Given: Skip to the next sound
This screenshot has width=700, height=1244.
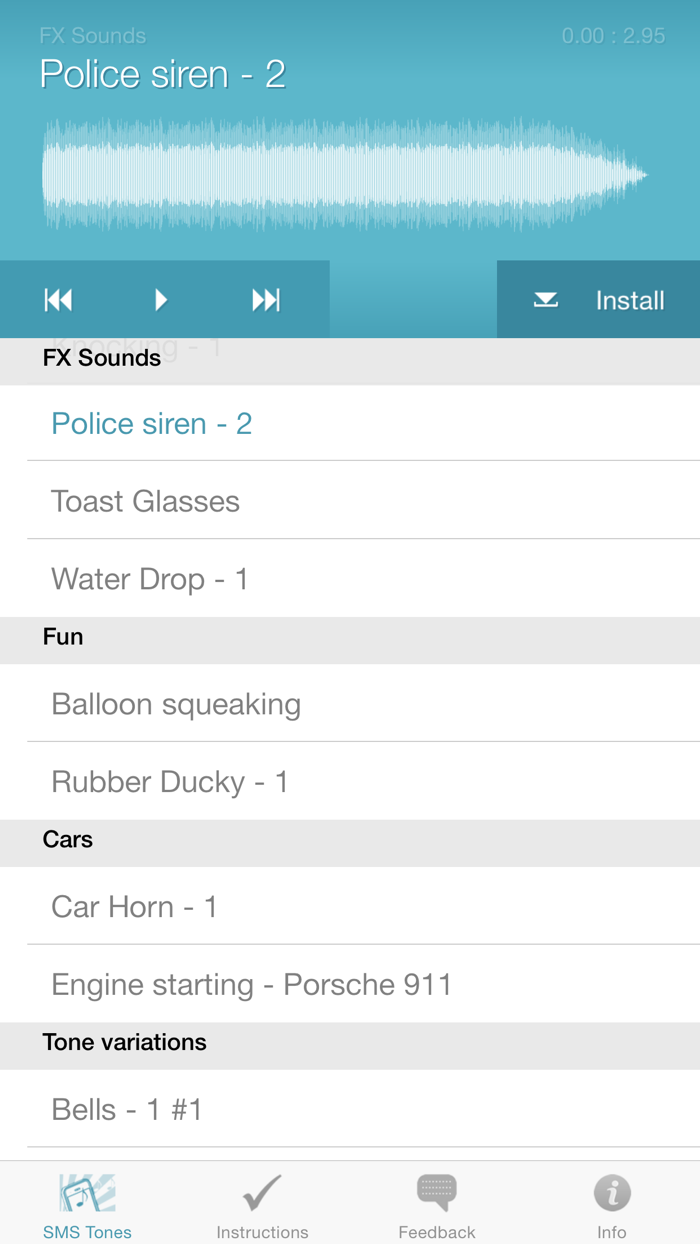Looking at the screenshot, I should [x=263, y=299].
